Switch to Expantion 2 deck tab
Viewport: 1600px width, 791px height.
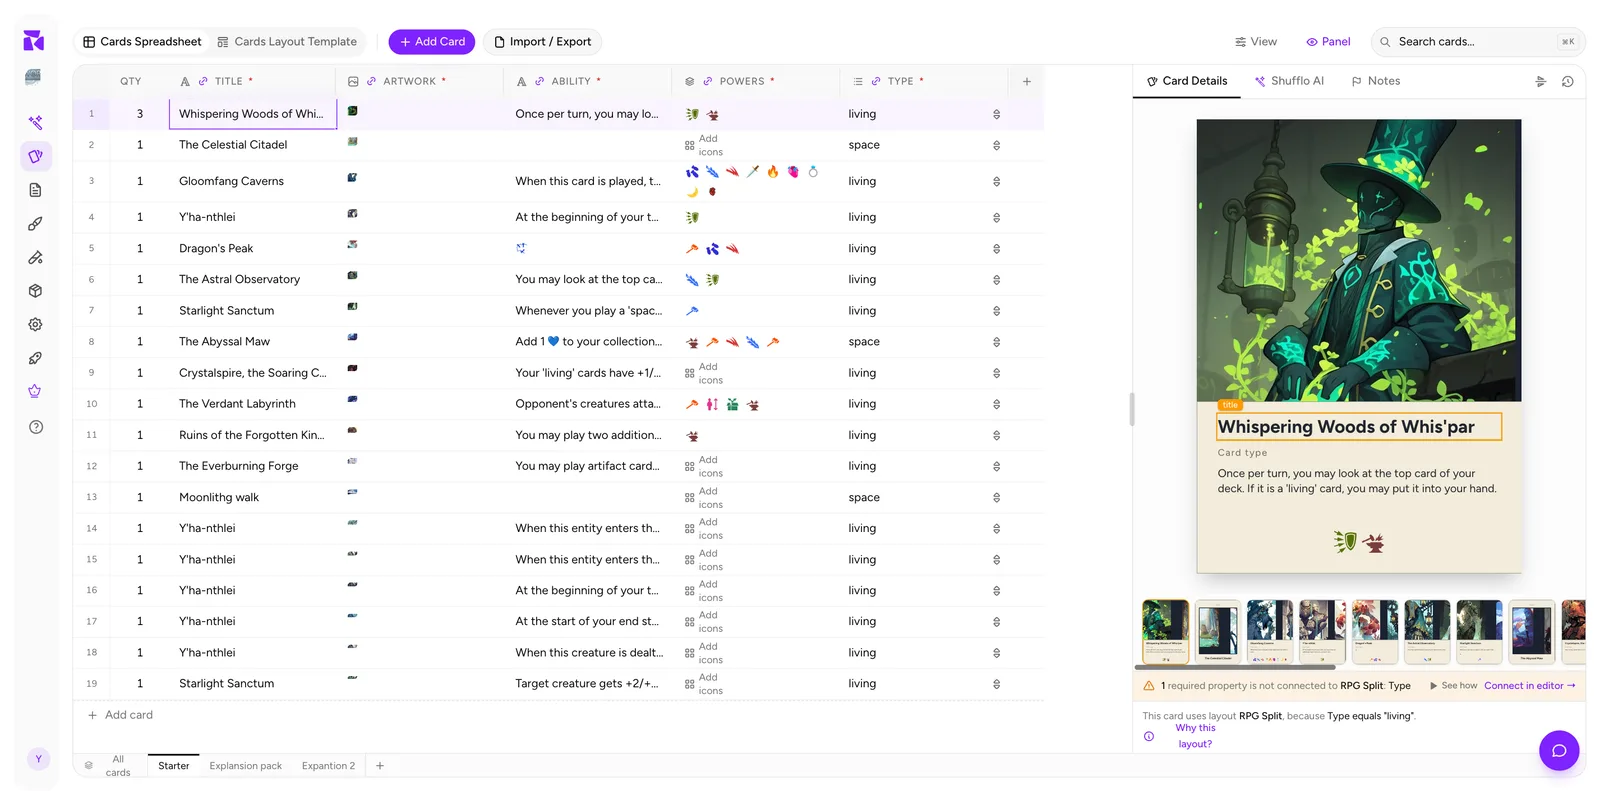coord(328,766)
